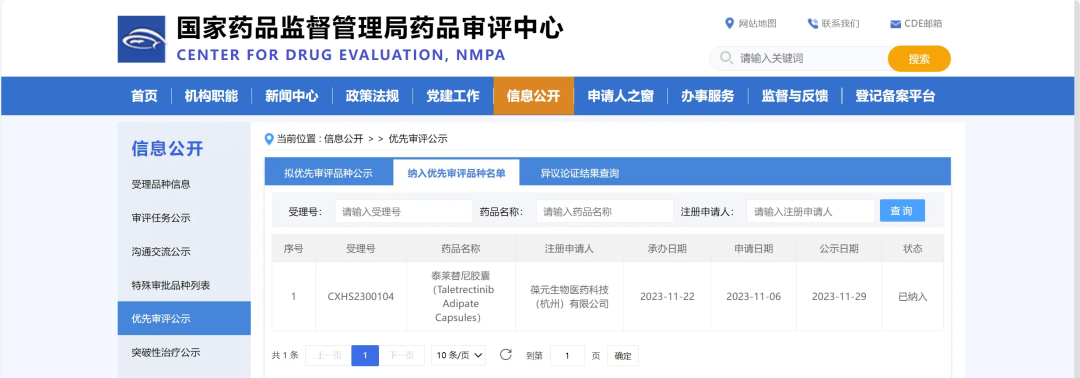
Task: Click the orange 搜索 button
Action: pyautogui.click(x=919, y=59)
